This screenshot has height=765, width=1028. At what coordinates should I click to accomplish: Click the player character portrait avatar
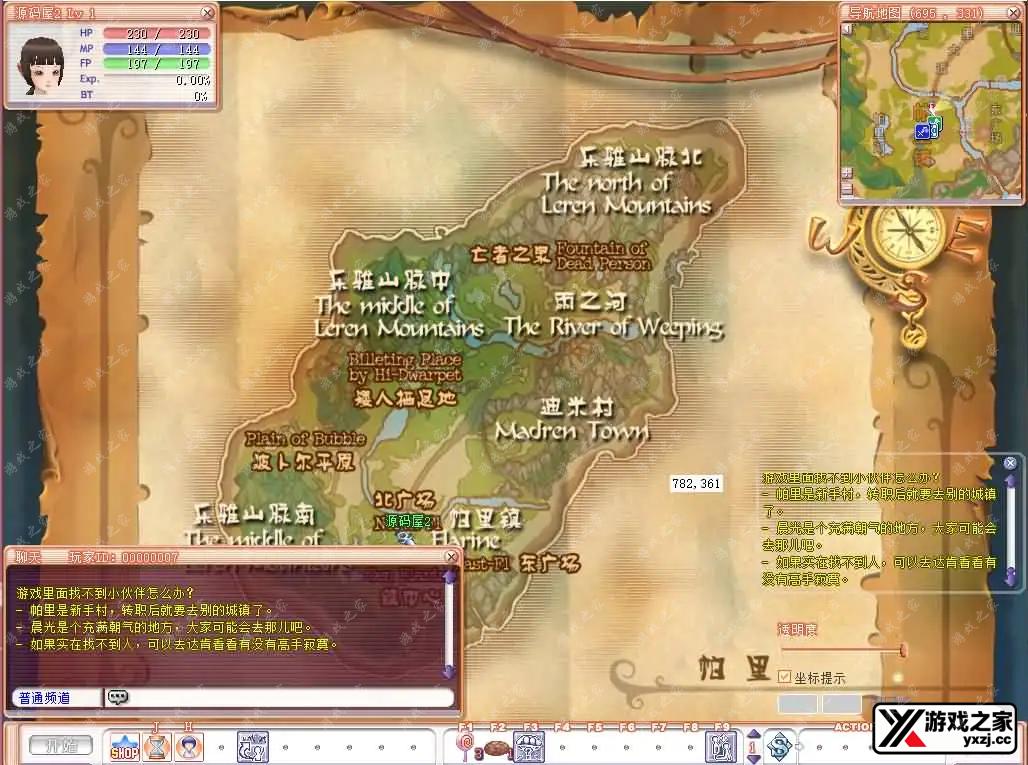(42, 66)
